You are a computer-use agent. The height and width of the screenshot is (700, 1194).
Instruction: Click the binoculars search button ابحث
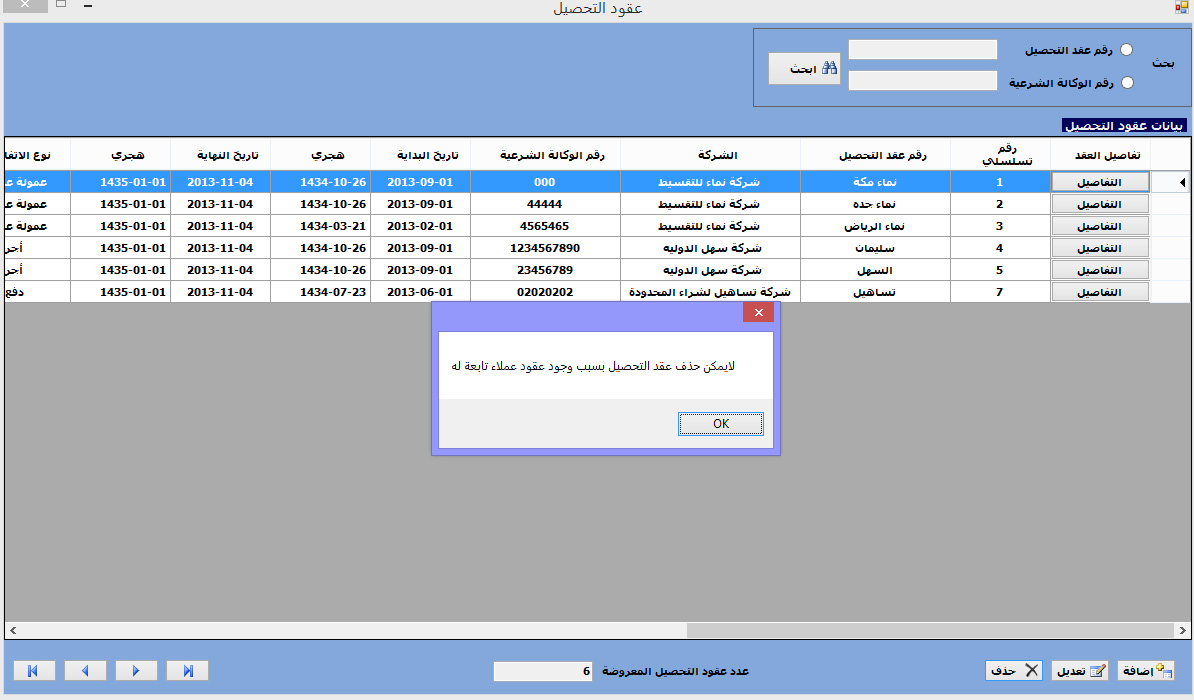point(804,69)
